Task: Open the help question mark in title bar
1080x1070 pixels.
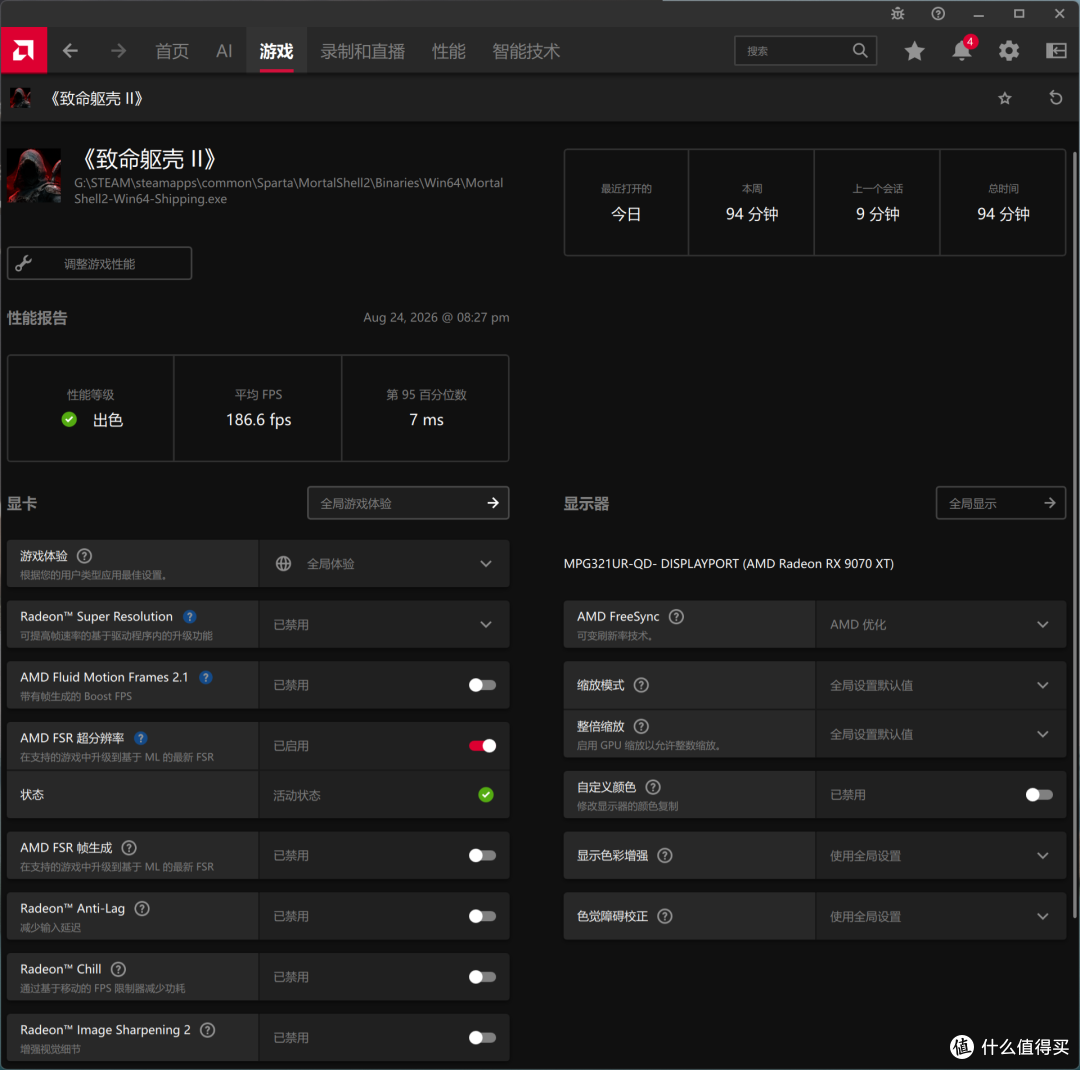Action: pos(937,13)
